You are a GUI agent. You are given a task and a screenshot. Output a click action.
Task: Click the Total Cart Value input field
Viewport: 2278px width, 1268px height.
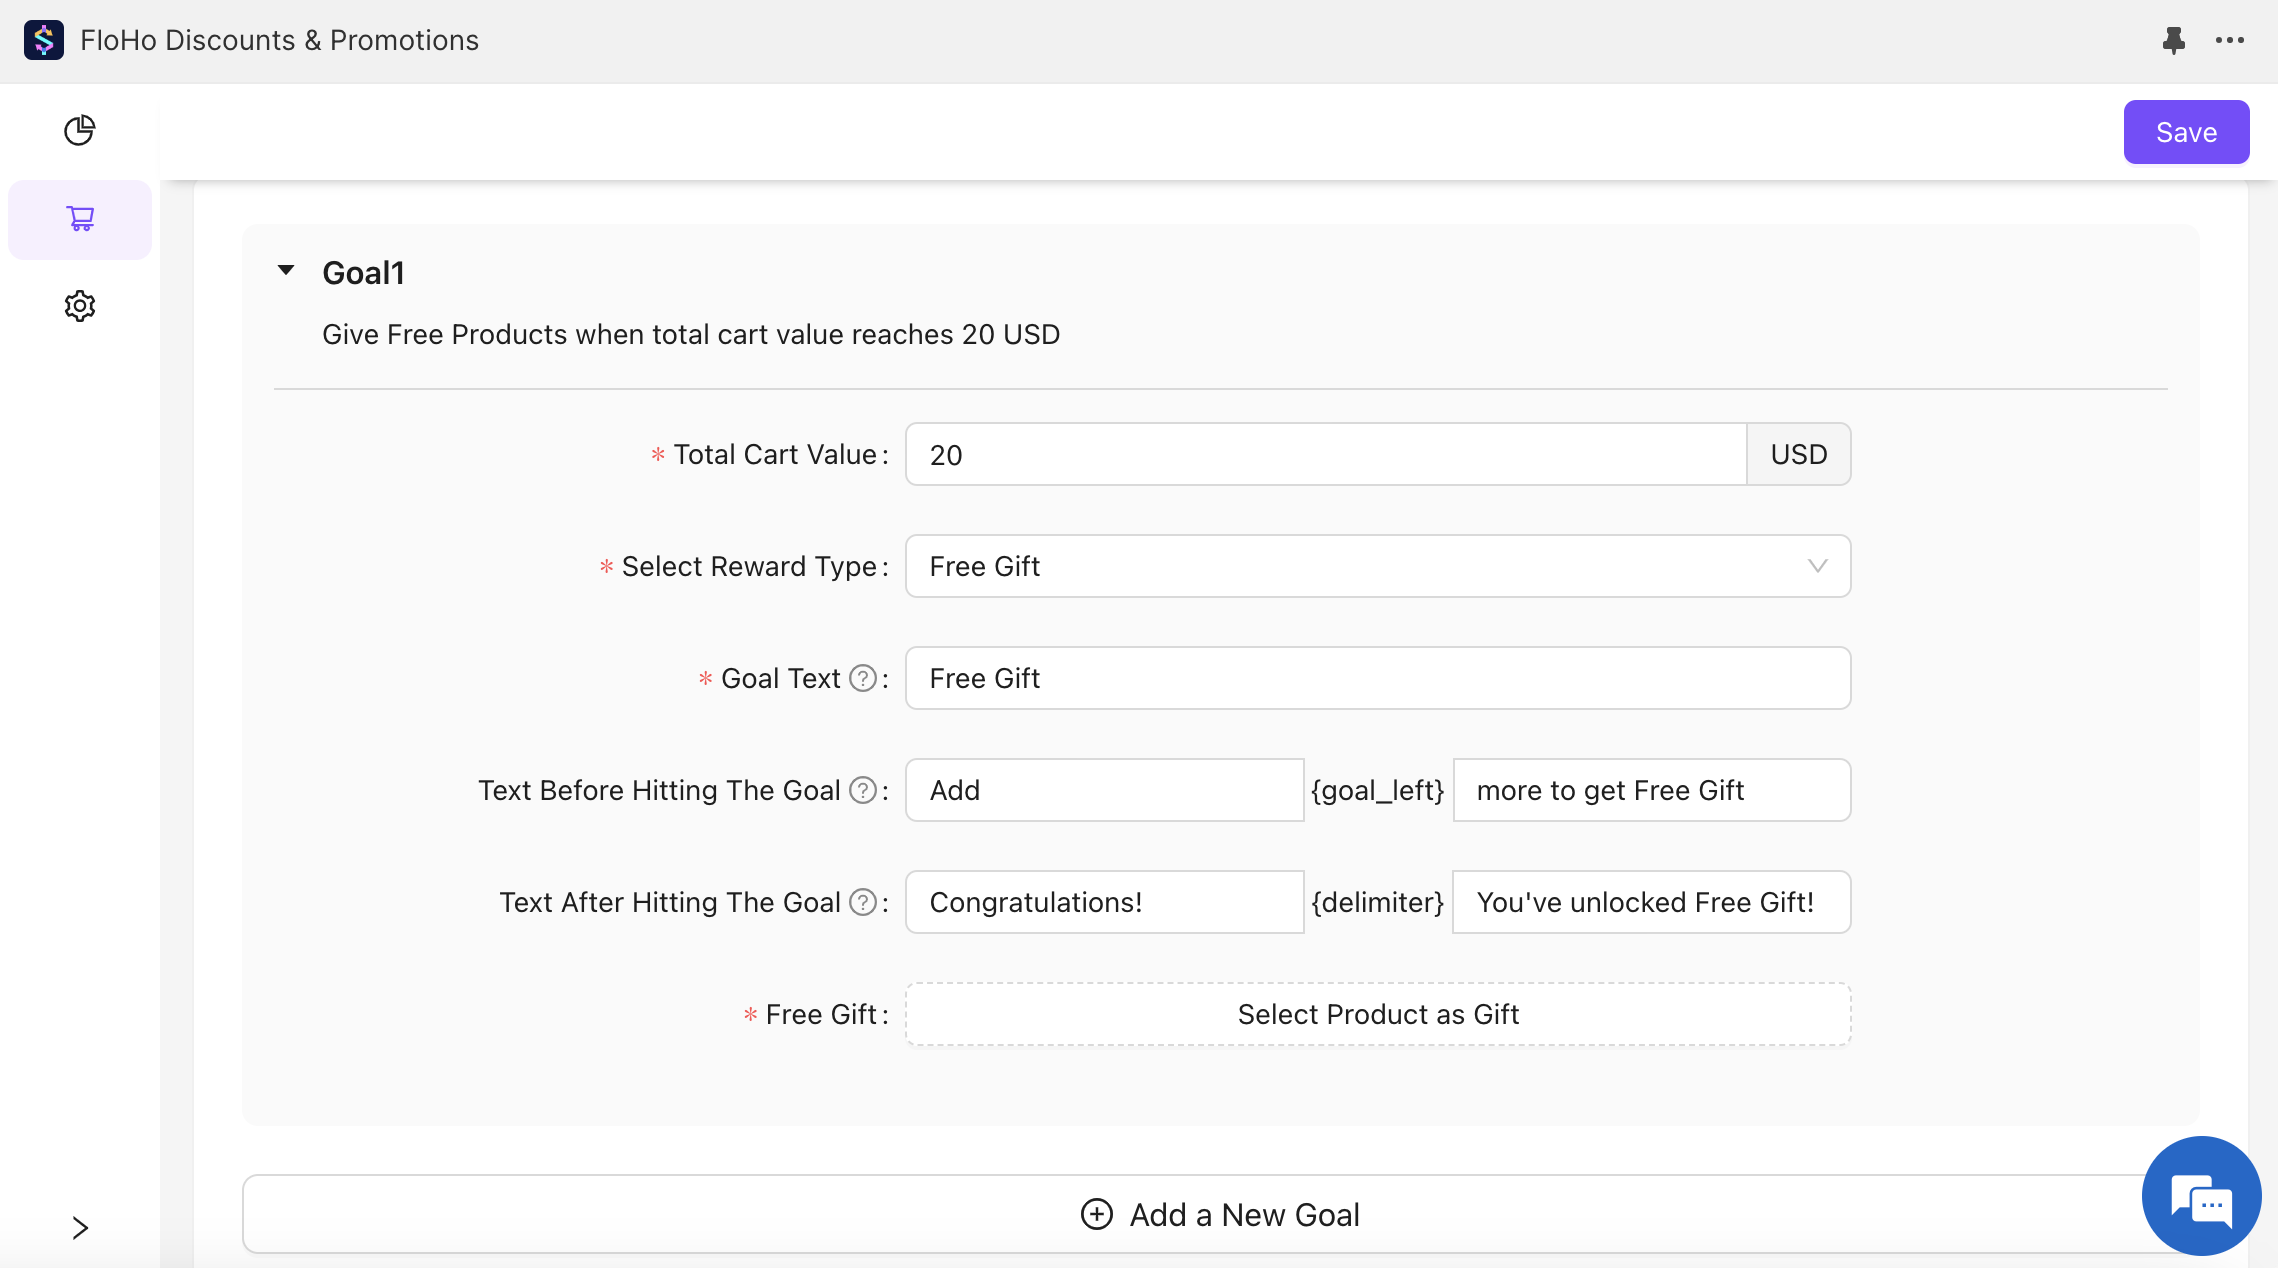pos(1325,454)
